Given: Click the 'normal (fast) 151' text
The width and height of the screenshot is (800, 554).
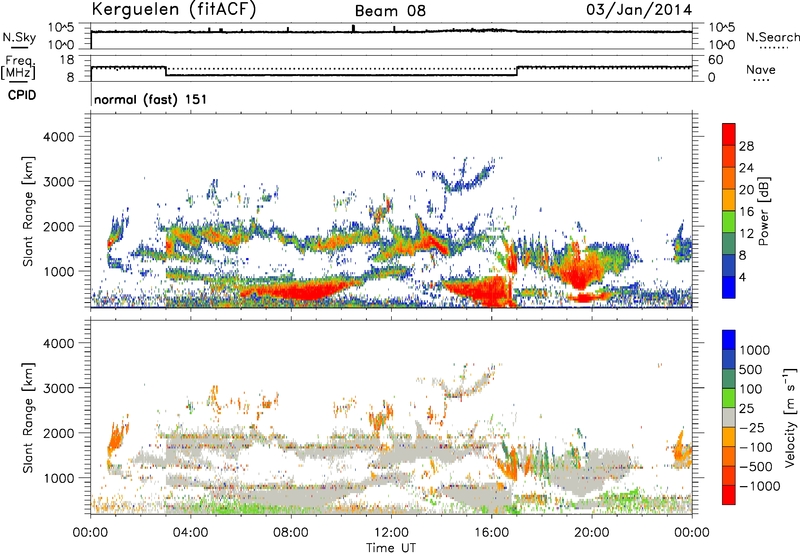Looking at the screenshot, I should click(151, 99).
